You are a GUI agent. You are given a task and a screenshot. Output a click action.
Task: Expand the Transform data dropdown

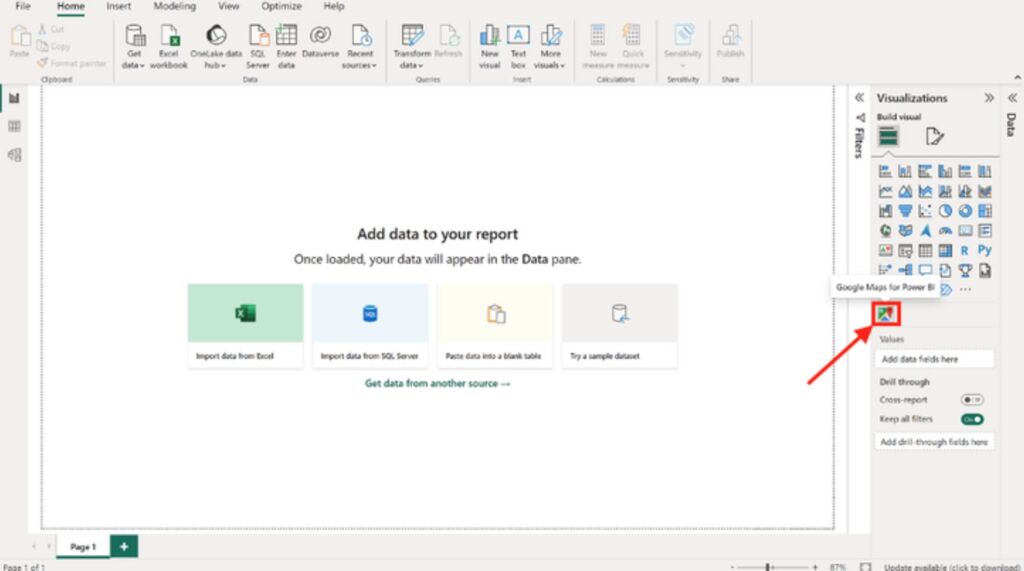[x=412, y=59]
